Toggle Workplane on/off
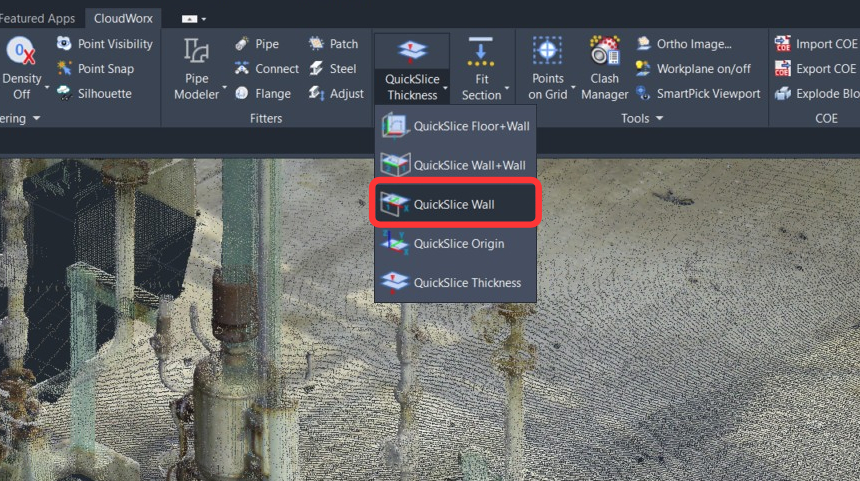 coord(693,69)
